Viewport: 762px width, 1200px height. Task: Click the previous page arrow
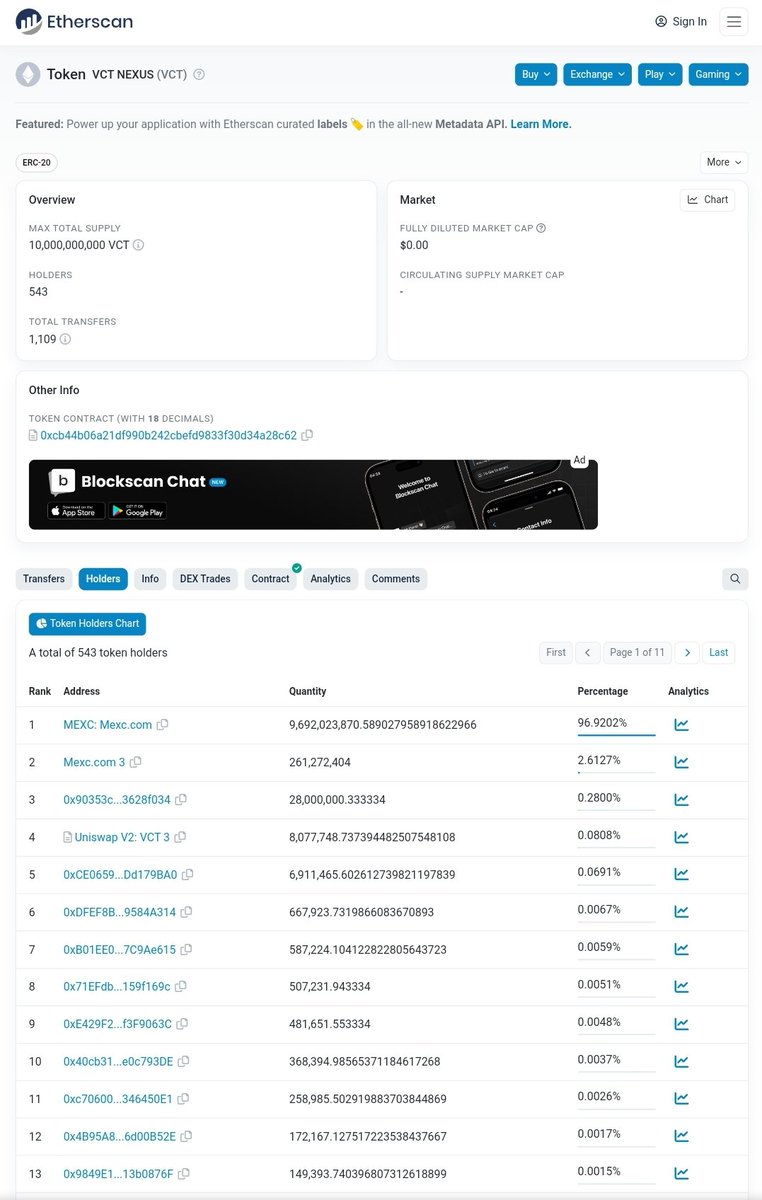[587, 652]
